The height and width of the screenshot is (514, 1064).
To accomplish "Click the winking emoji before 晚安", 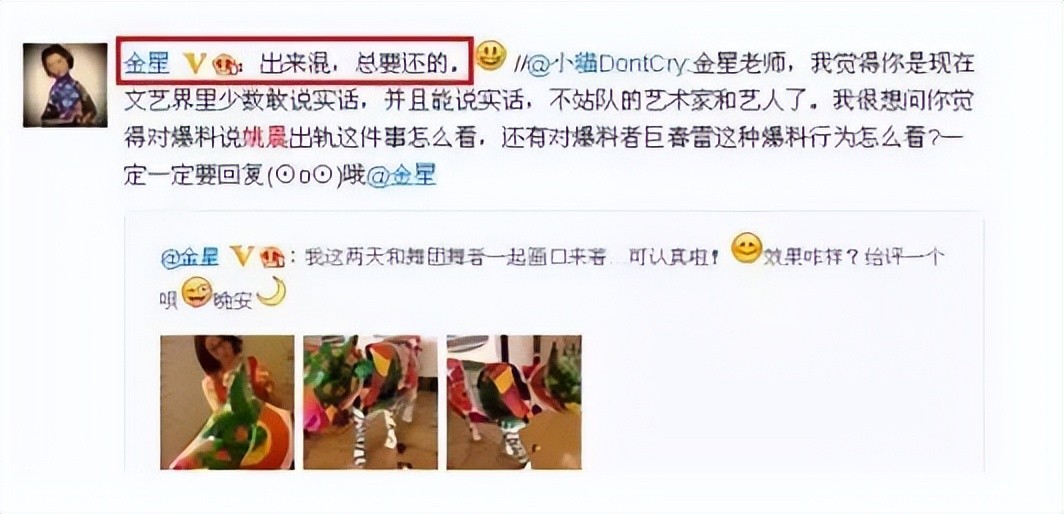I will (197, 292).
